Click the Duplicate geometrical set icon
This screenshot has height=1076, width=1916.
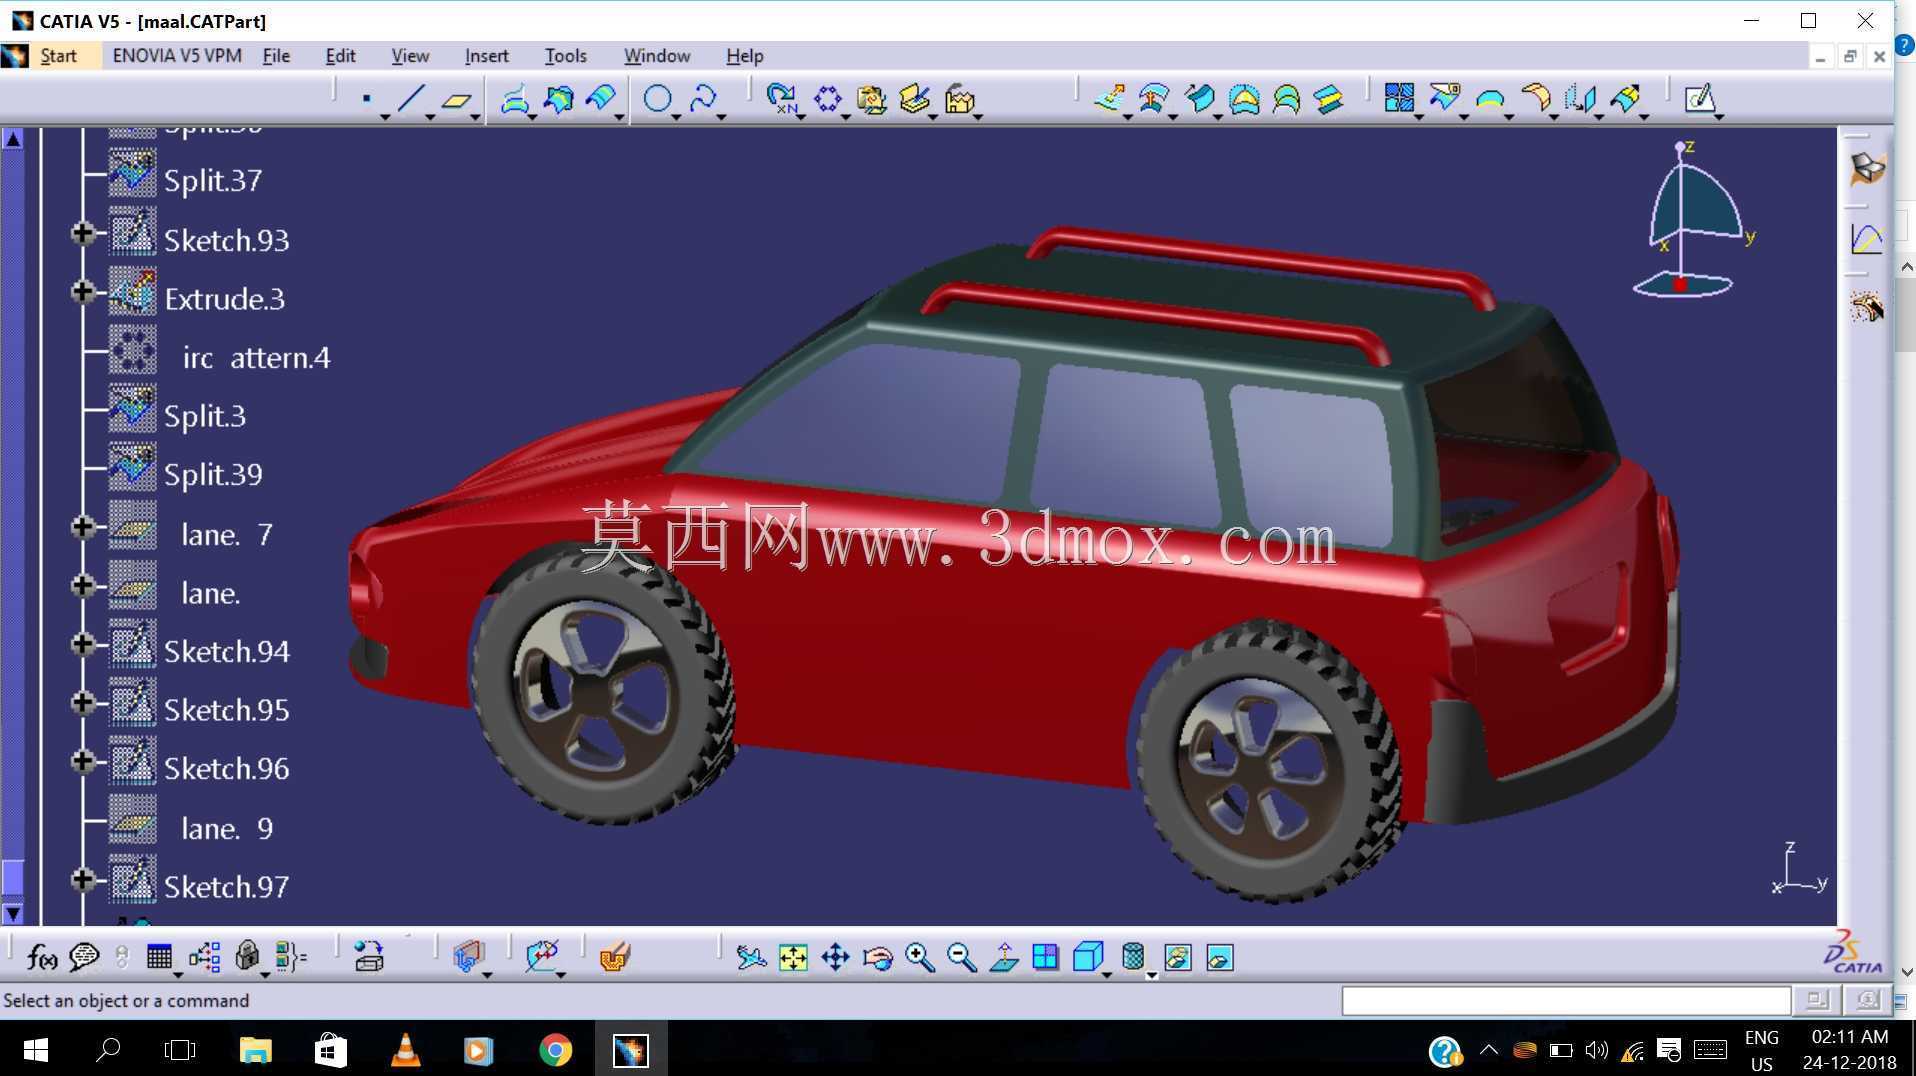click(x=872, y=98)
